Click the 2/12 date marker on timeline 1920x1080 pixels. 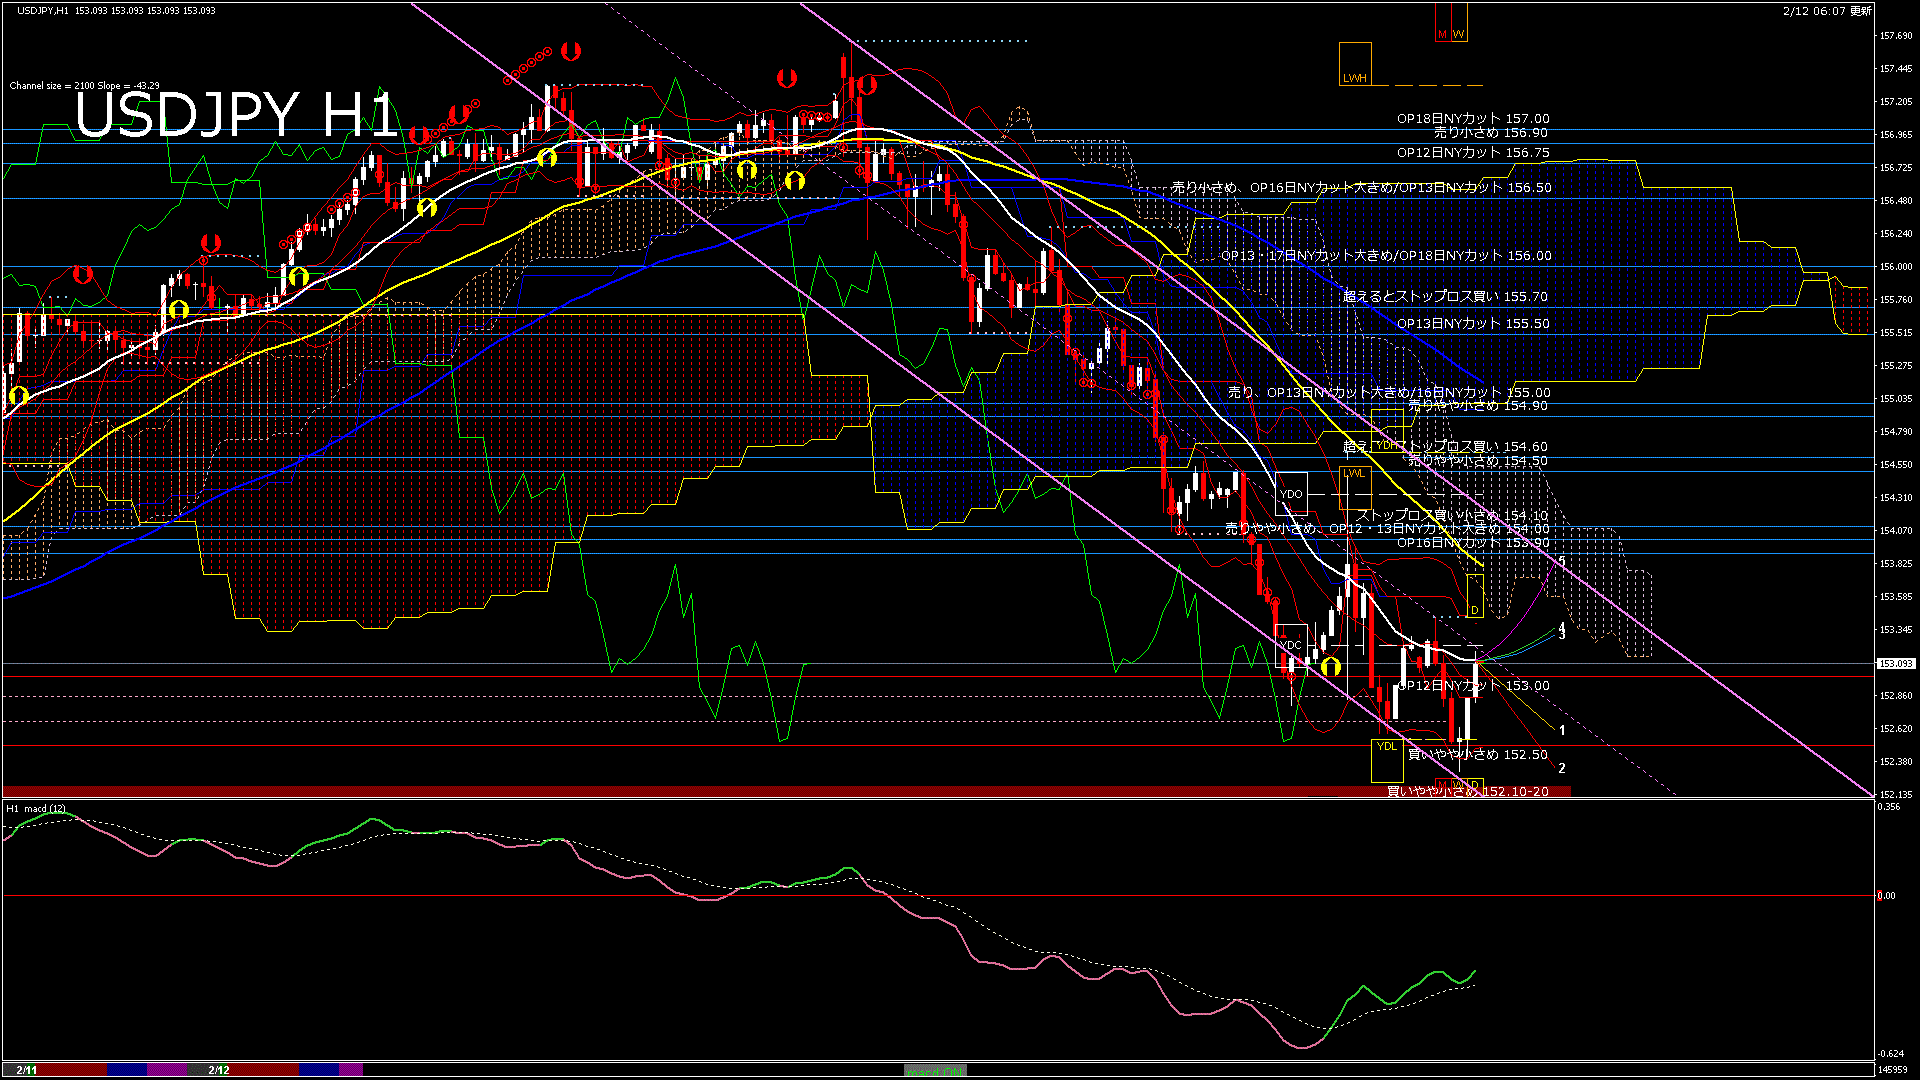tap(219, 1070)
